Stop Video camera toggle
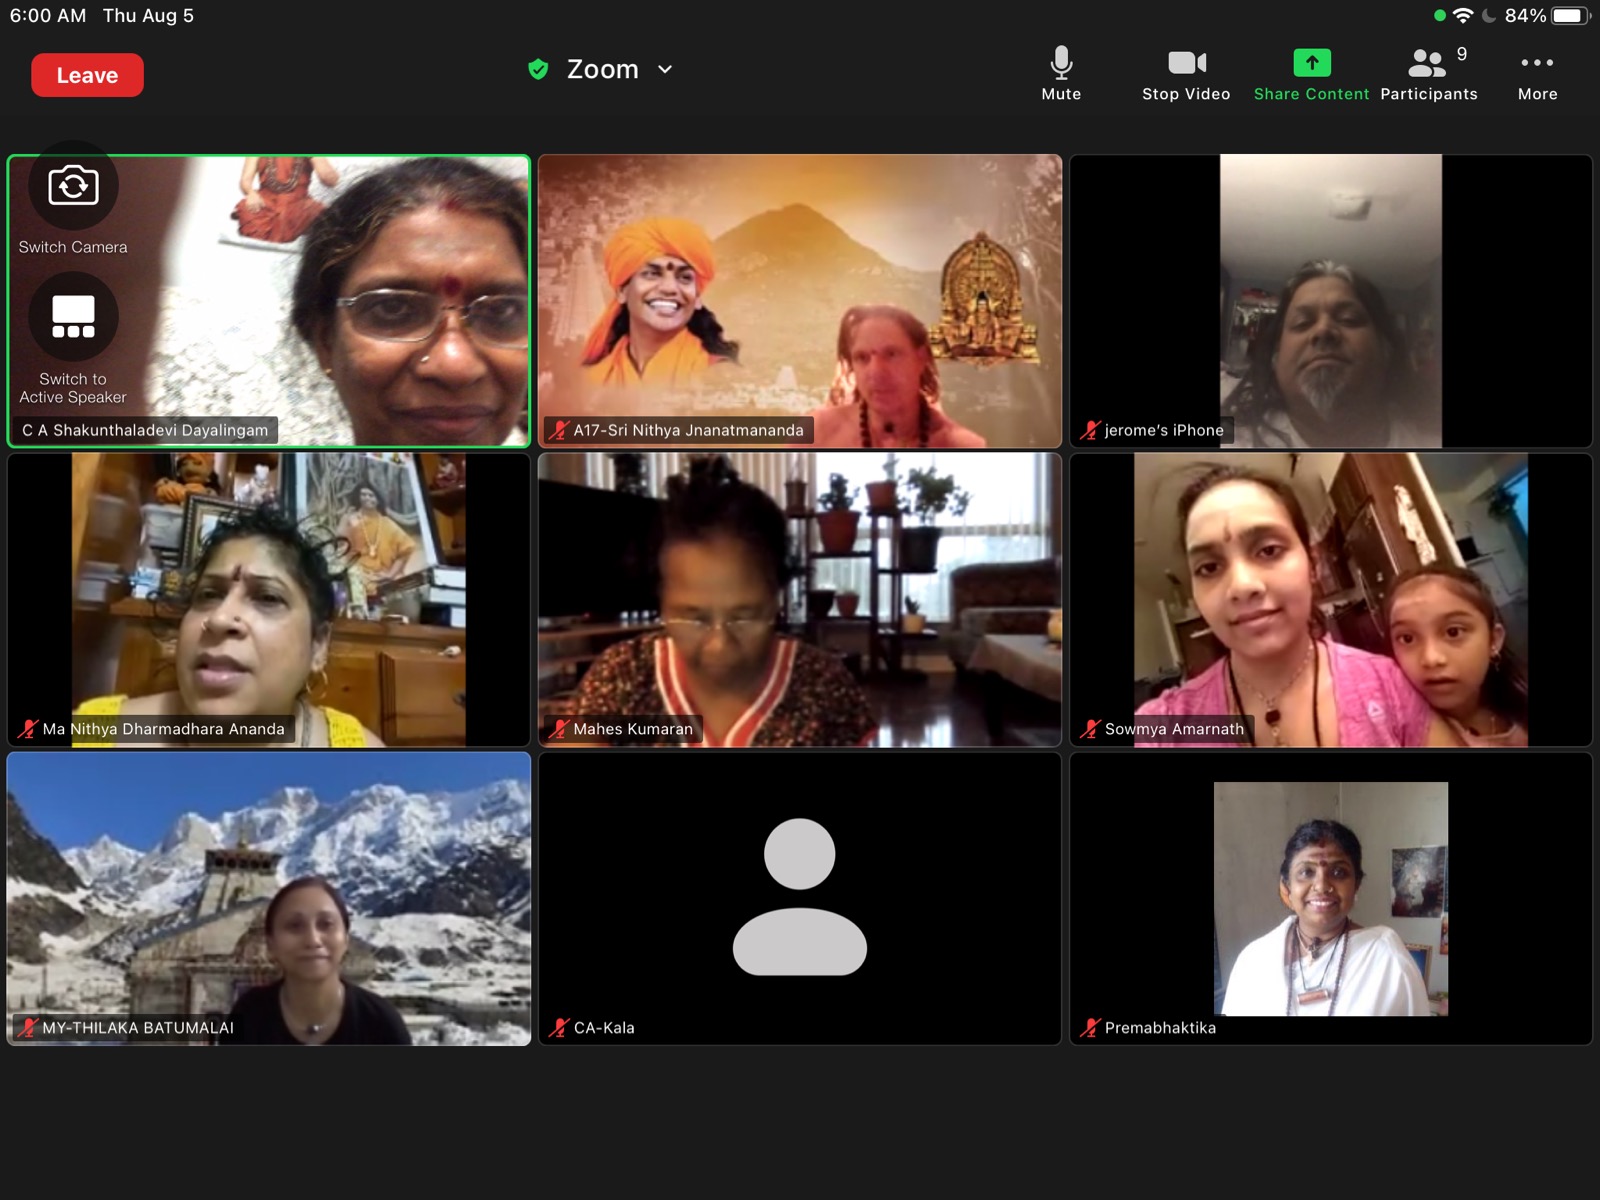This screenshot has width=1600, height=1200. coord(1186,74)
